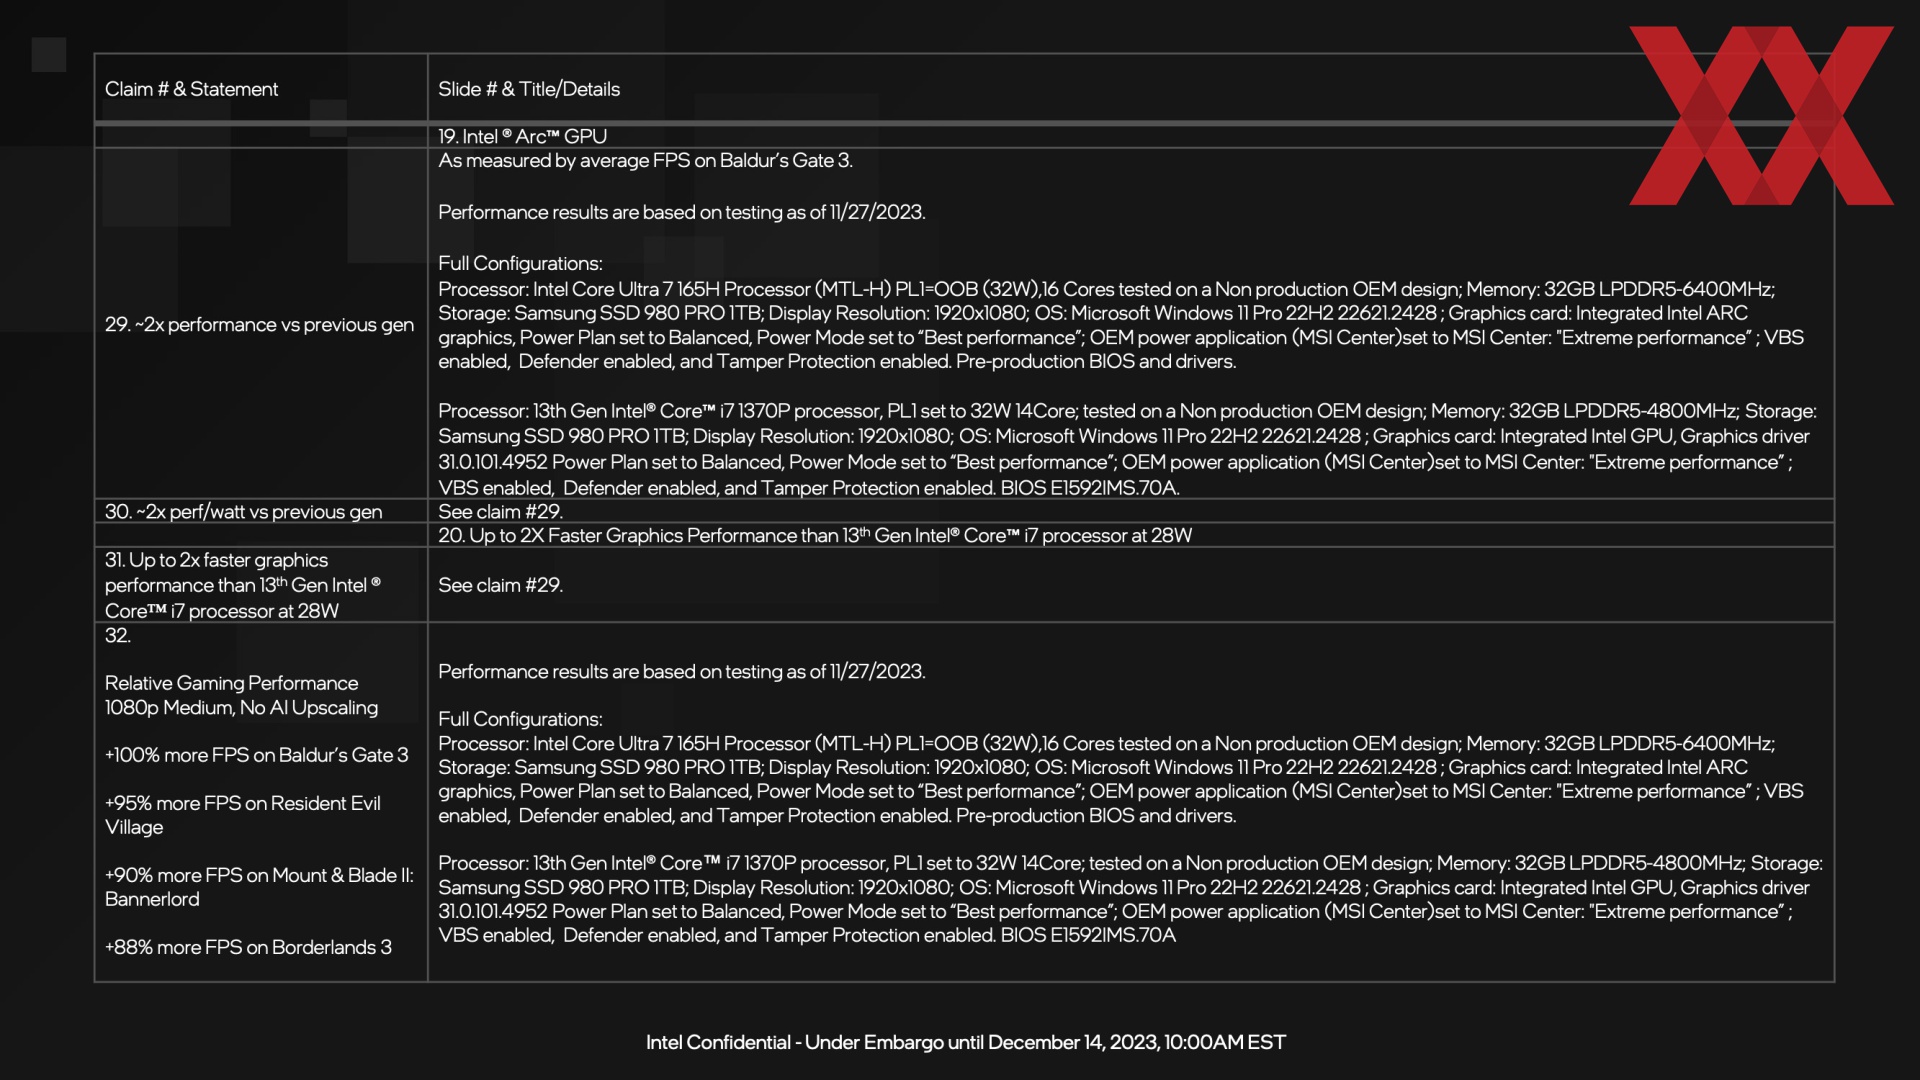The width and height of the screenshot is (1920, 1080).
Task: Click 'As measured by average FPS on Baldur's Gate 3'
Action: click(645, 160)
